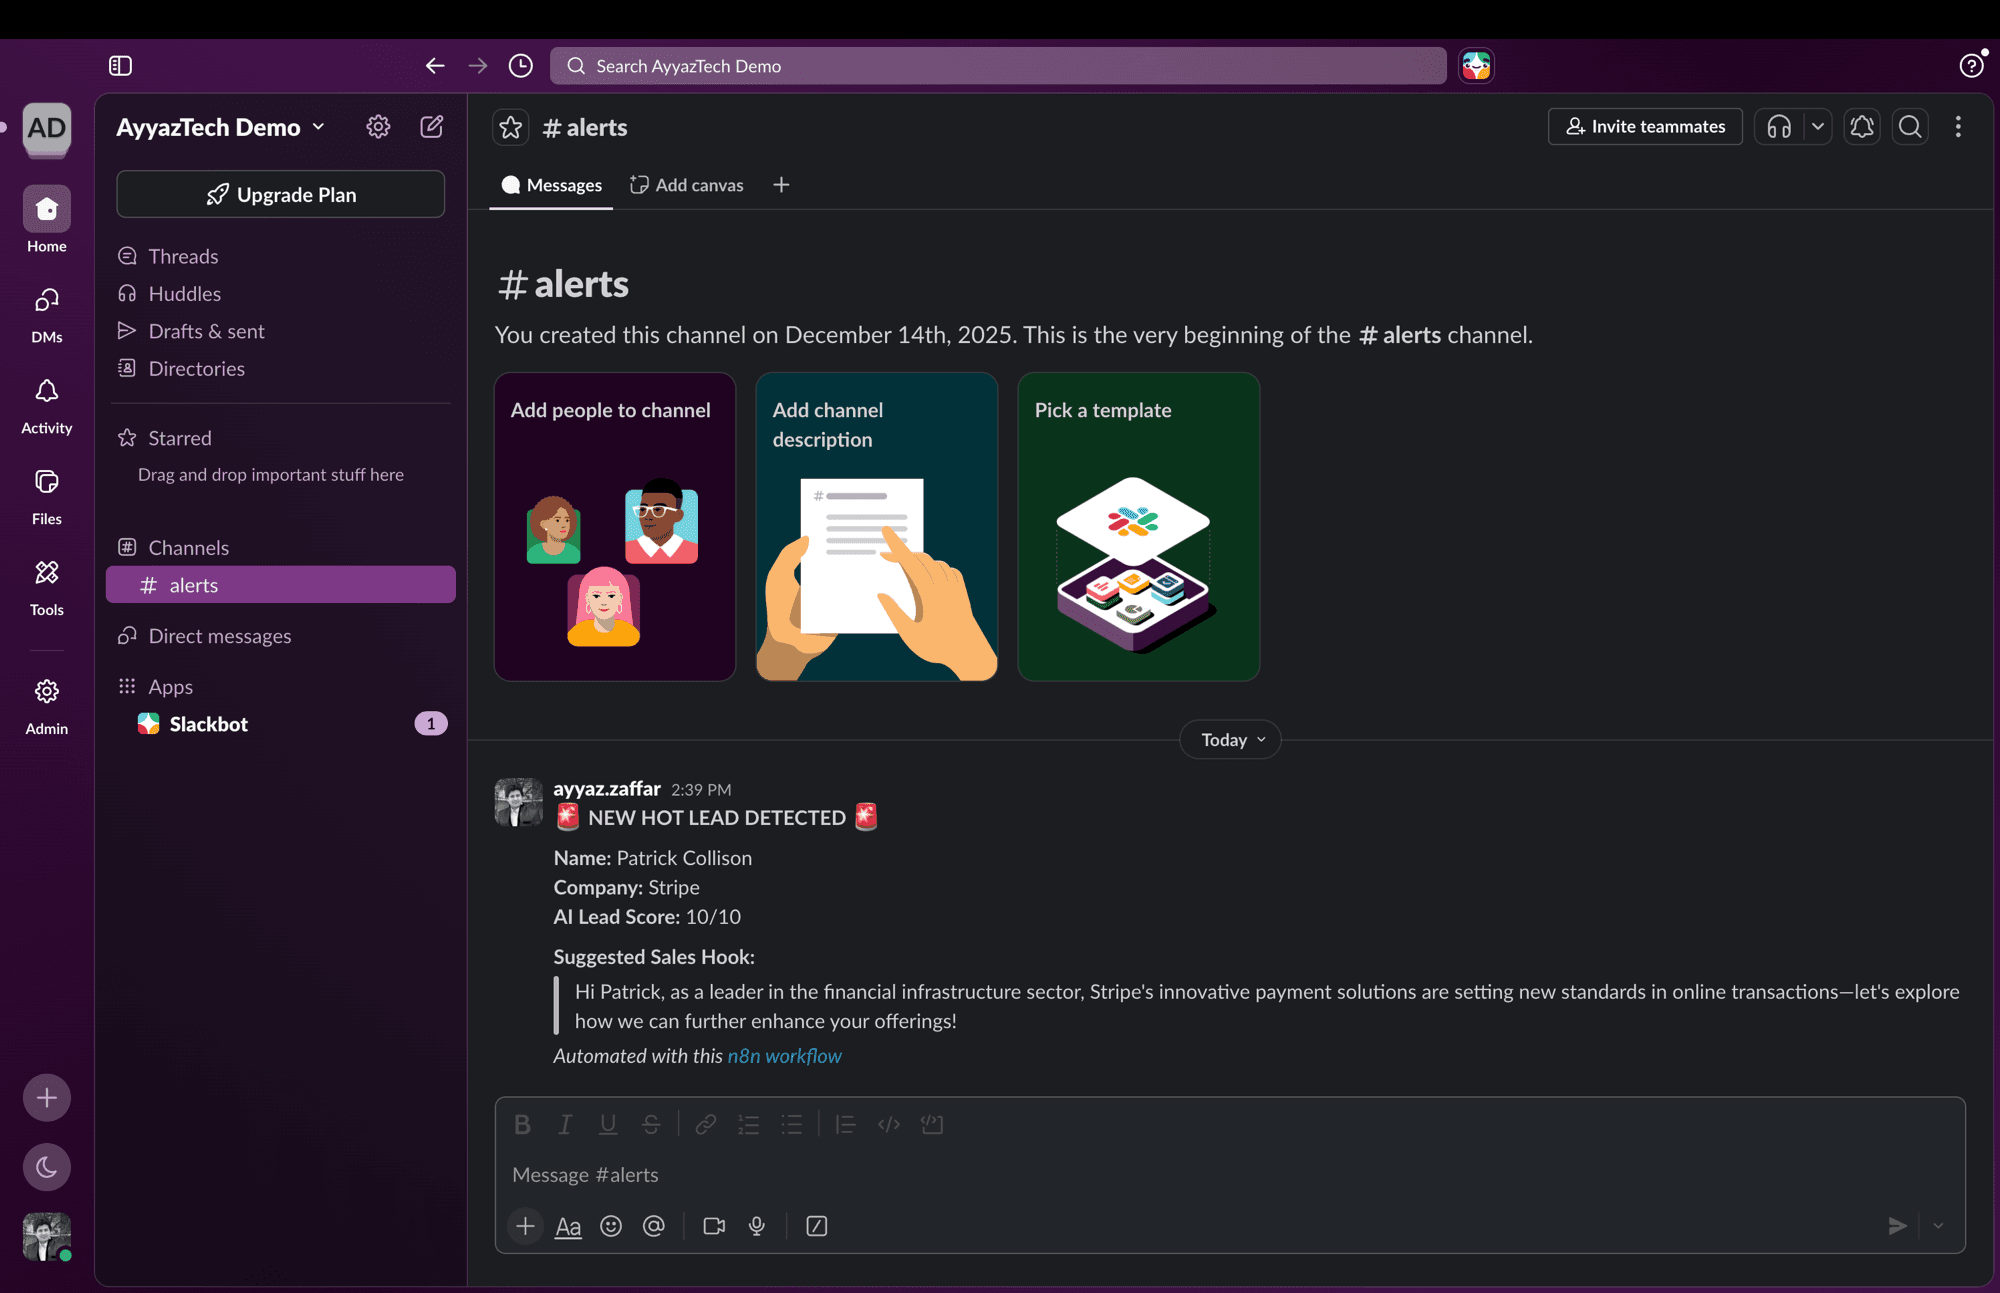This screenshot has width=2000, height=1293.
Task: Open the Admin gear in rail
Action: point(47,707)
